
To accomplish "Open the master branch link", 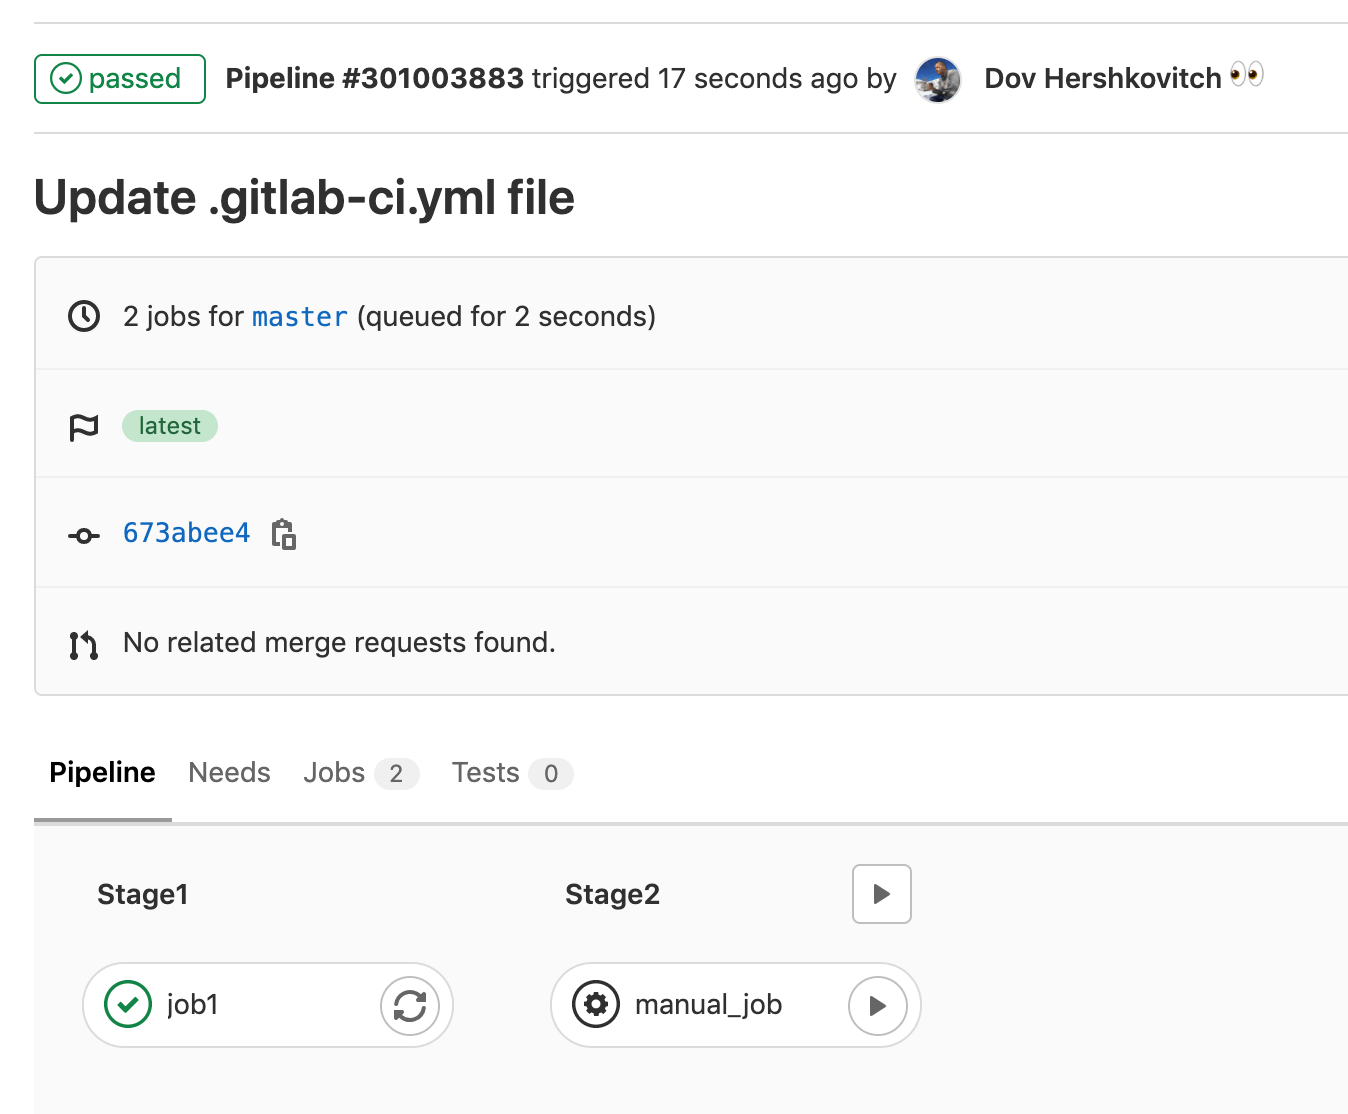I will 300,317.
